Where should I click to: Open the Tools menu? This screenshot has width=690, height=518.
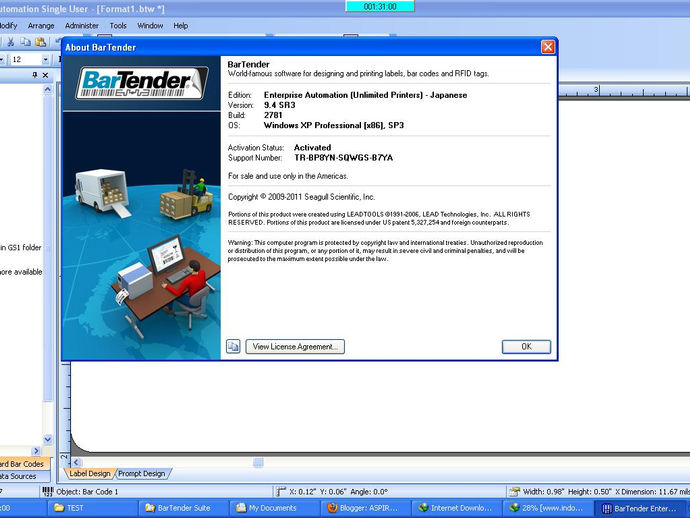(118, 26)
